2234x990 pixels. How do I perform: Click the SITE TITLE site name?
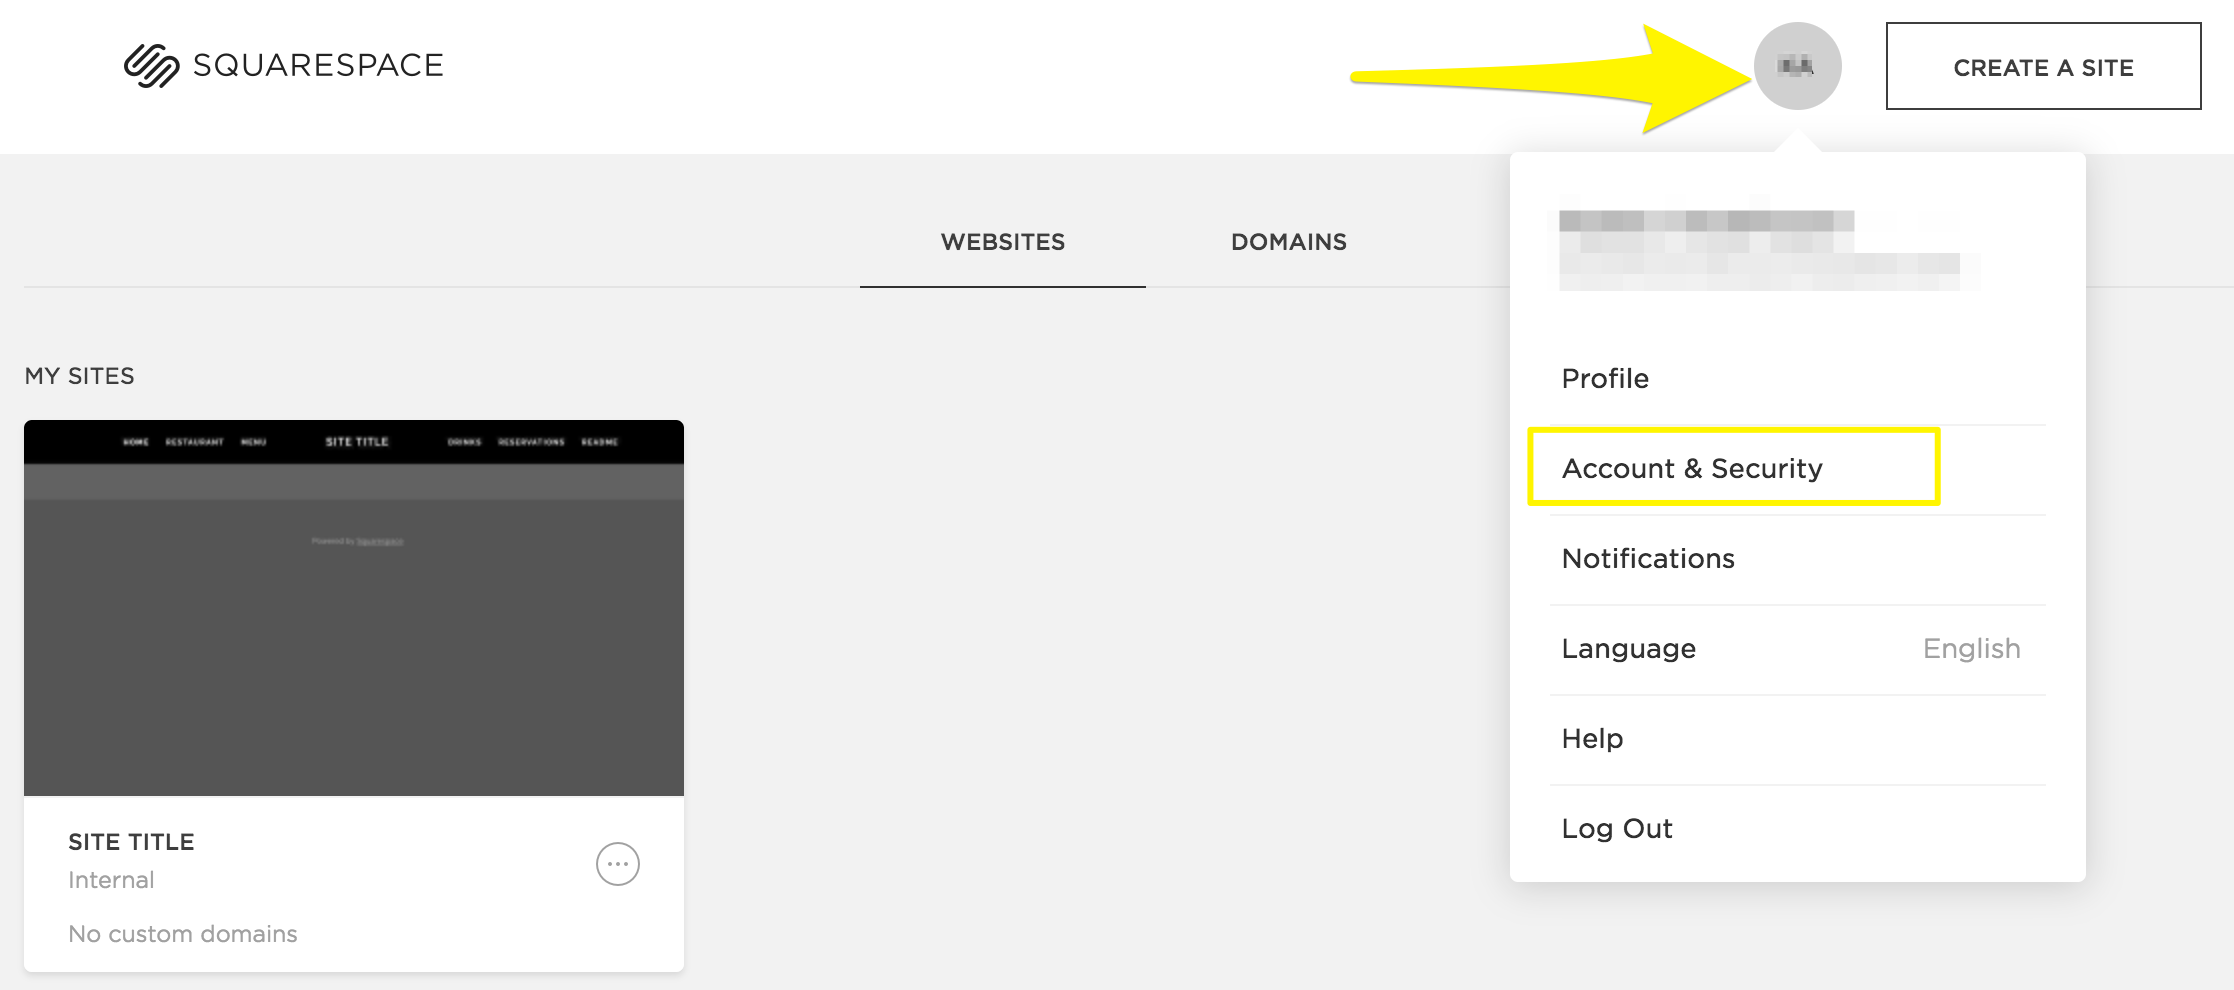tap(131, 842)
